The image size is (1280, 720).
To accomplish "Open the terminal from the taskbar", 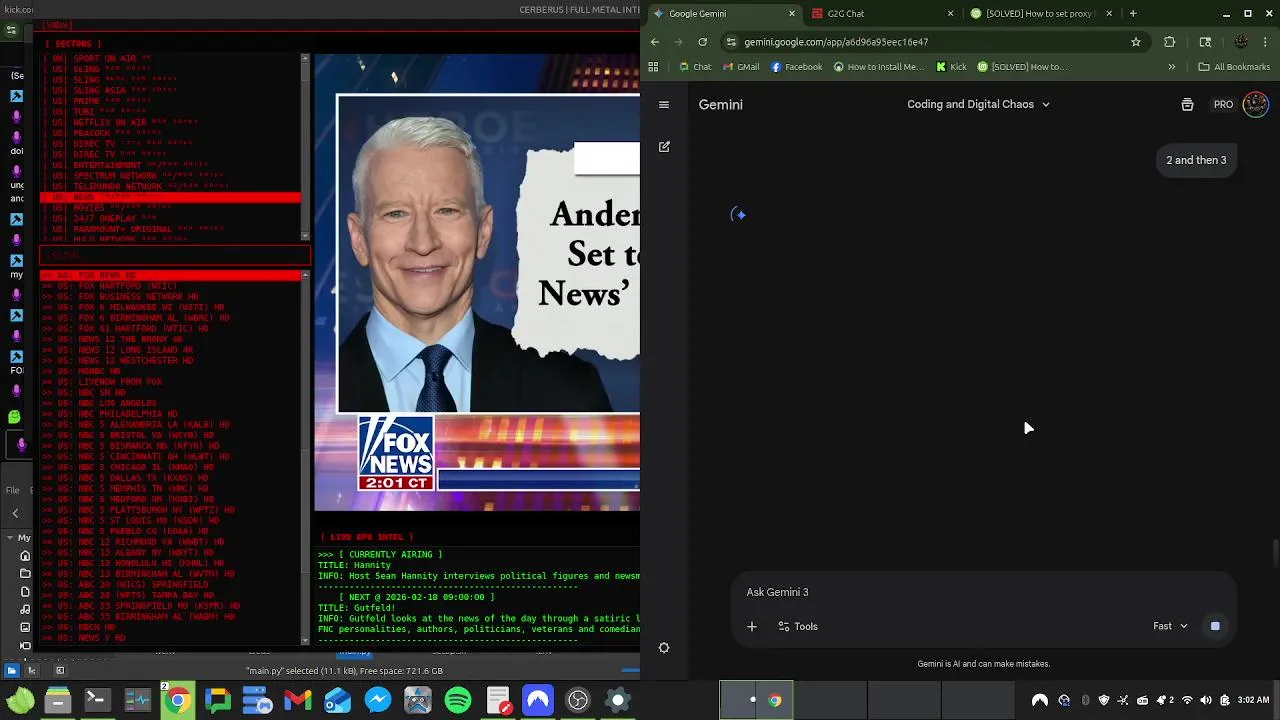I will point(97,700).
